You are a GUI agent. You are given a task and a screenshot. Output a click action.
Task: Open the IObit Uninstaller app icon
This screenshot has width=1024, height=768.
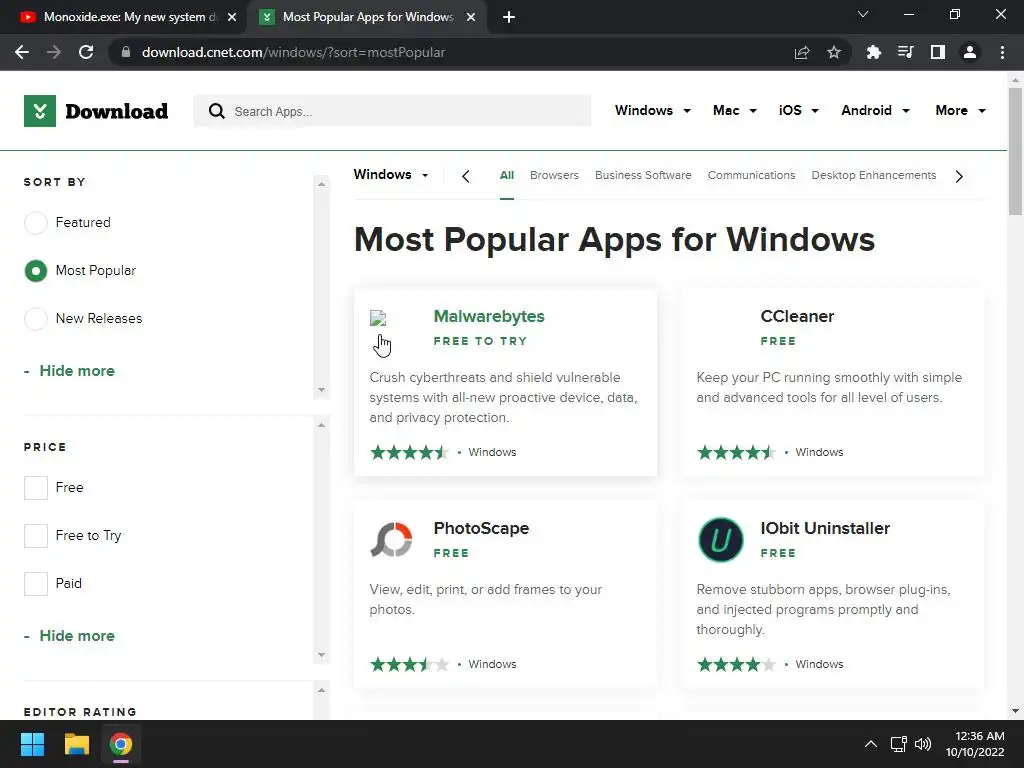(x=720, y=539)
